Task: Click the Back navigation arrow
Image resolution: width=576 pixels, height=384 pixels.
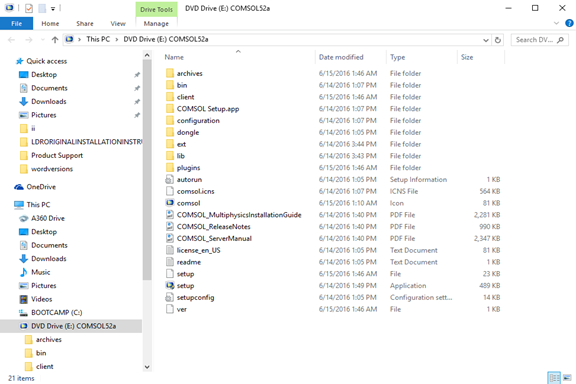Action: [11, 40]
